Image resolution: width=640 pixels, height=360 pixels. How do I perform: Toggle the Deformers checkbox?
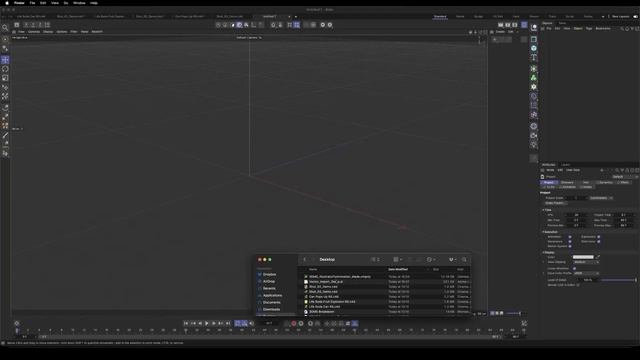tap(599, 242)
